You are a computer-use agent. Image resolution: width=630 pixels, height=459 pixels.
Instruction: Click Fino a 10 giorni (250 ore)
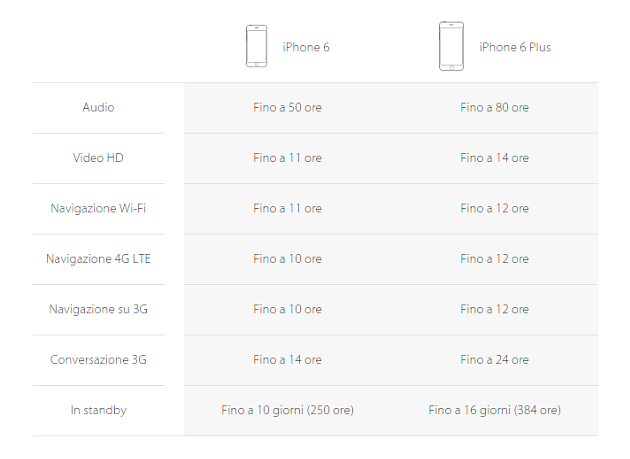(287, 410)
